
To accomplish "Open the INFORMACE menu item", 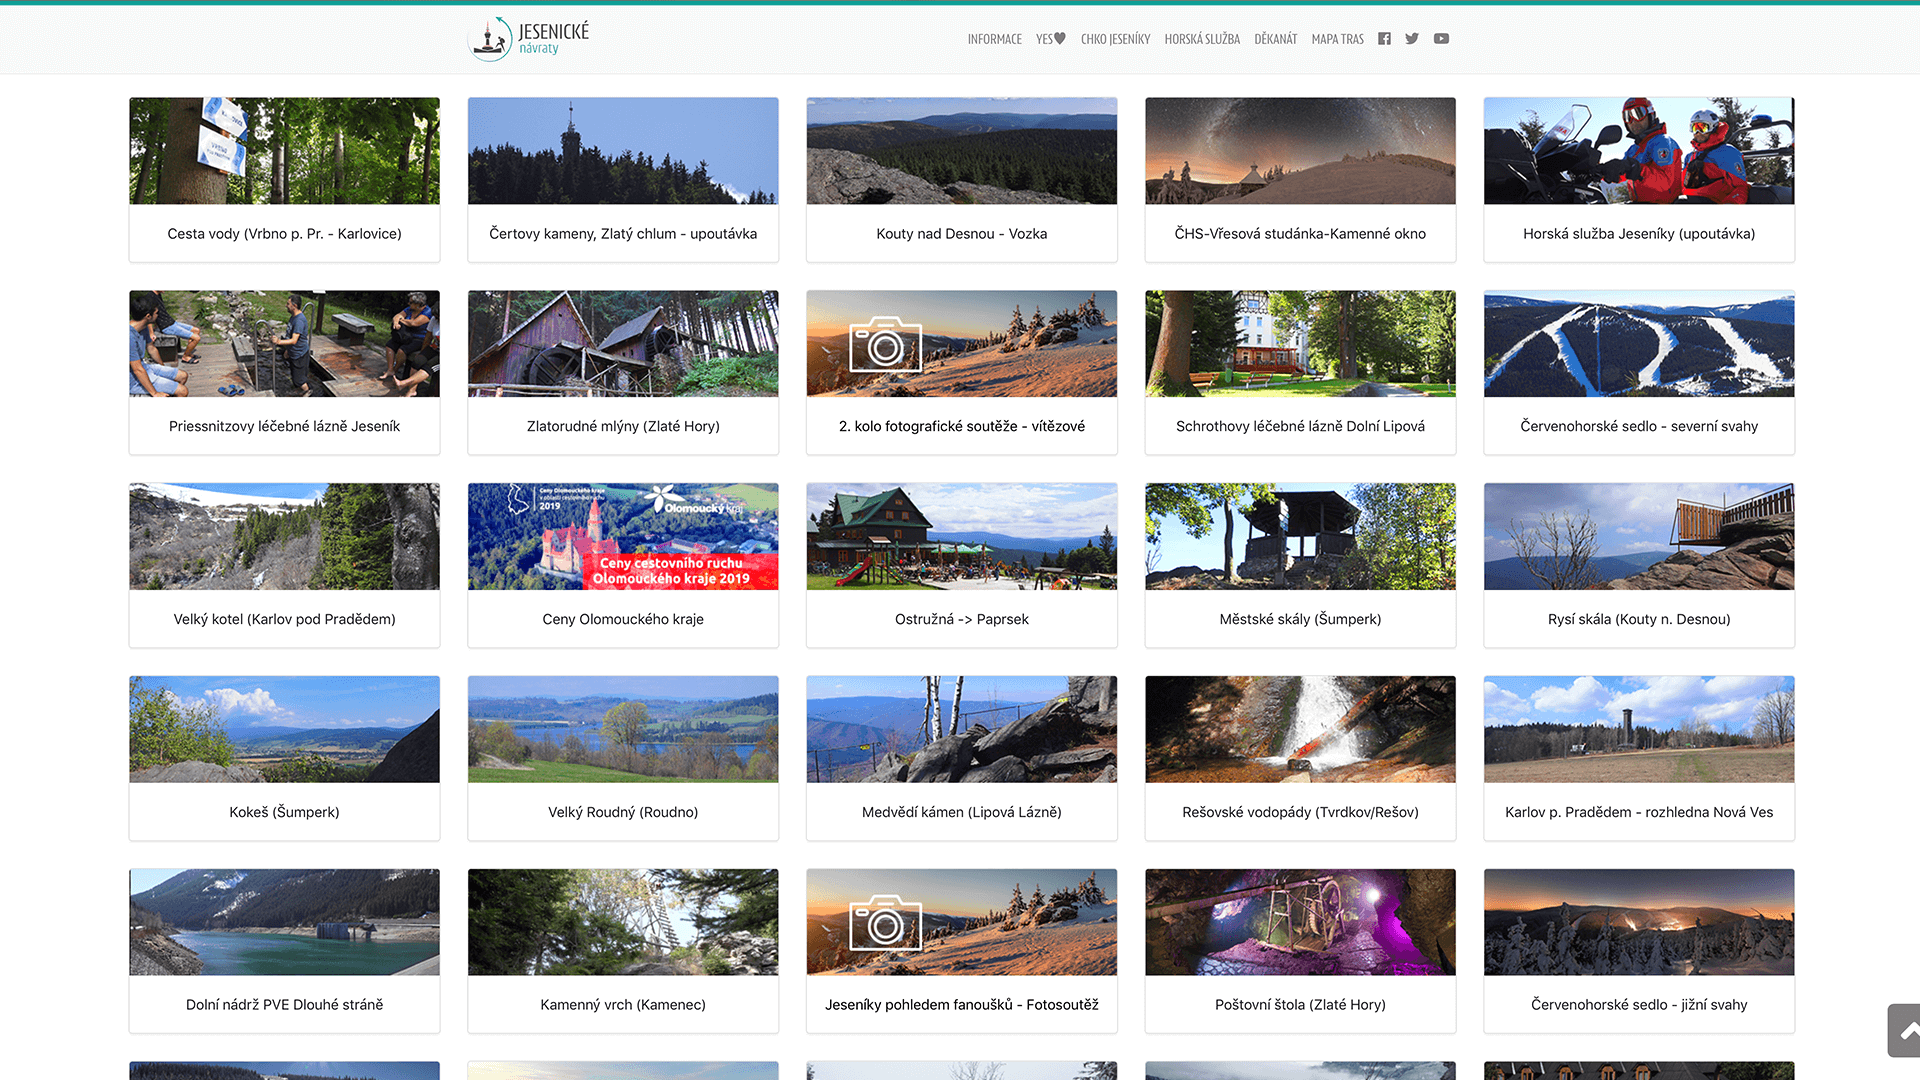I will point(994,39).
